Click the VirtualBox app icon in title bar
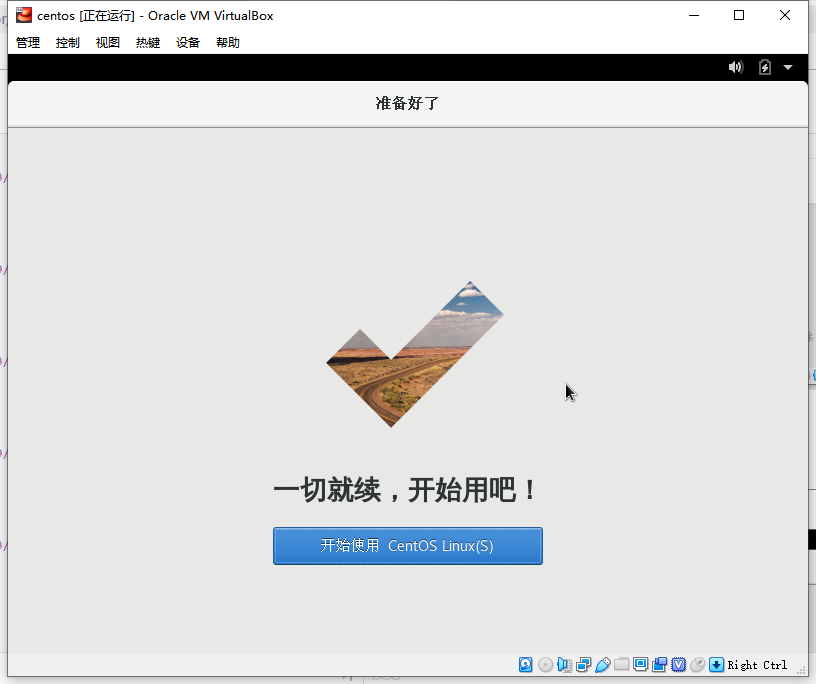816x684 pixels. pyautogui.click(x=23, y=15)
